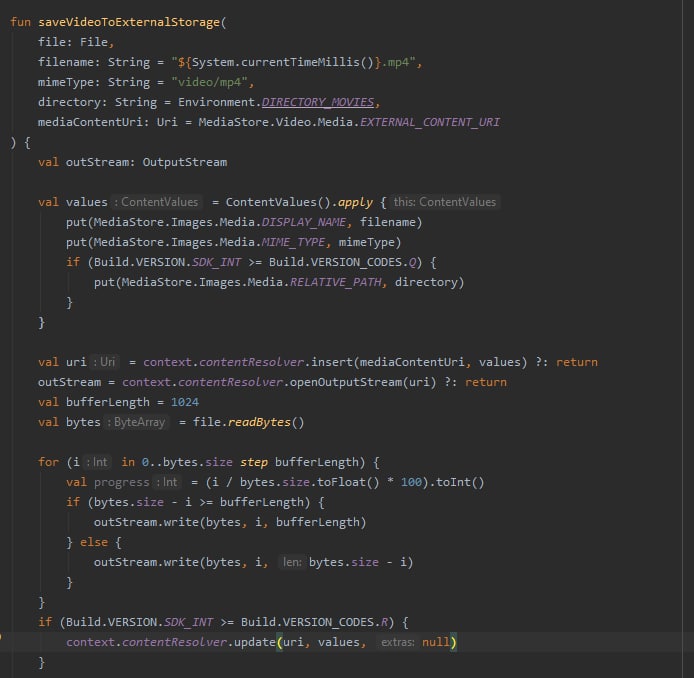Click the 100 numeric literal
Image resolution: width=694 pixels, height=678 pixels.
pyautogui.click(x=411, y=482)
